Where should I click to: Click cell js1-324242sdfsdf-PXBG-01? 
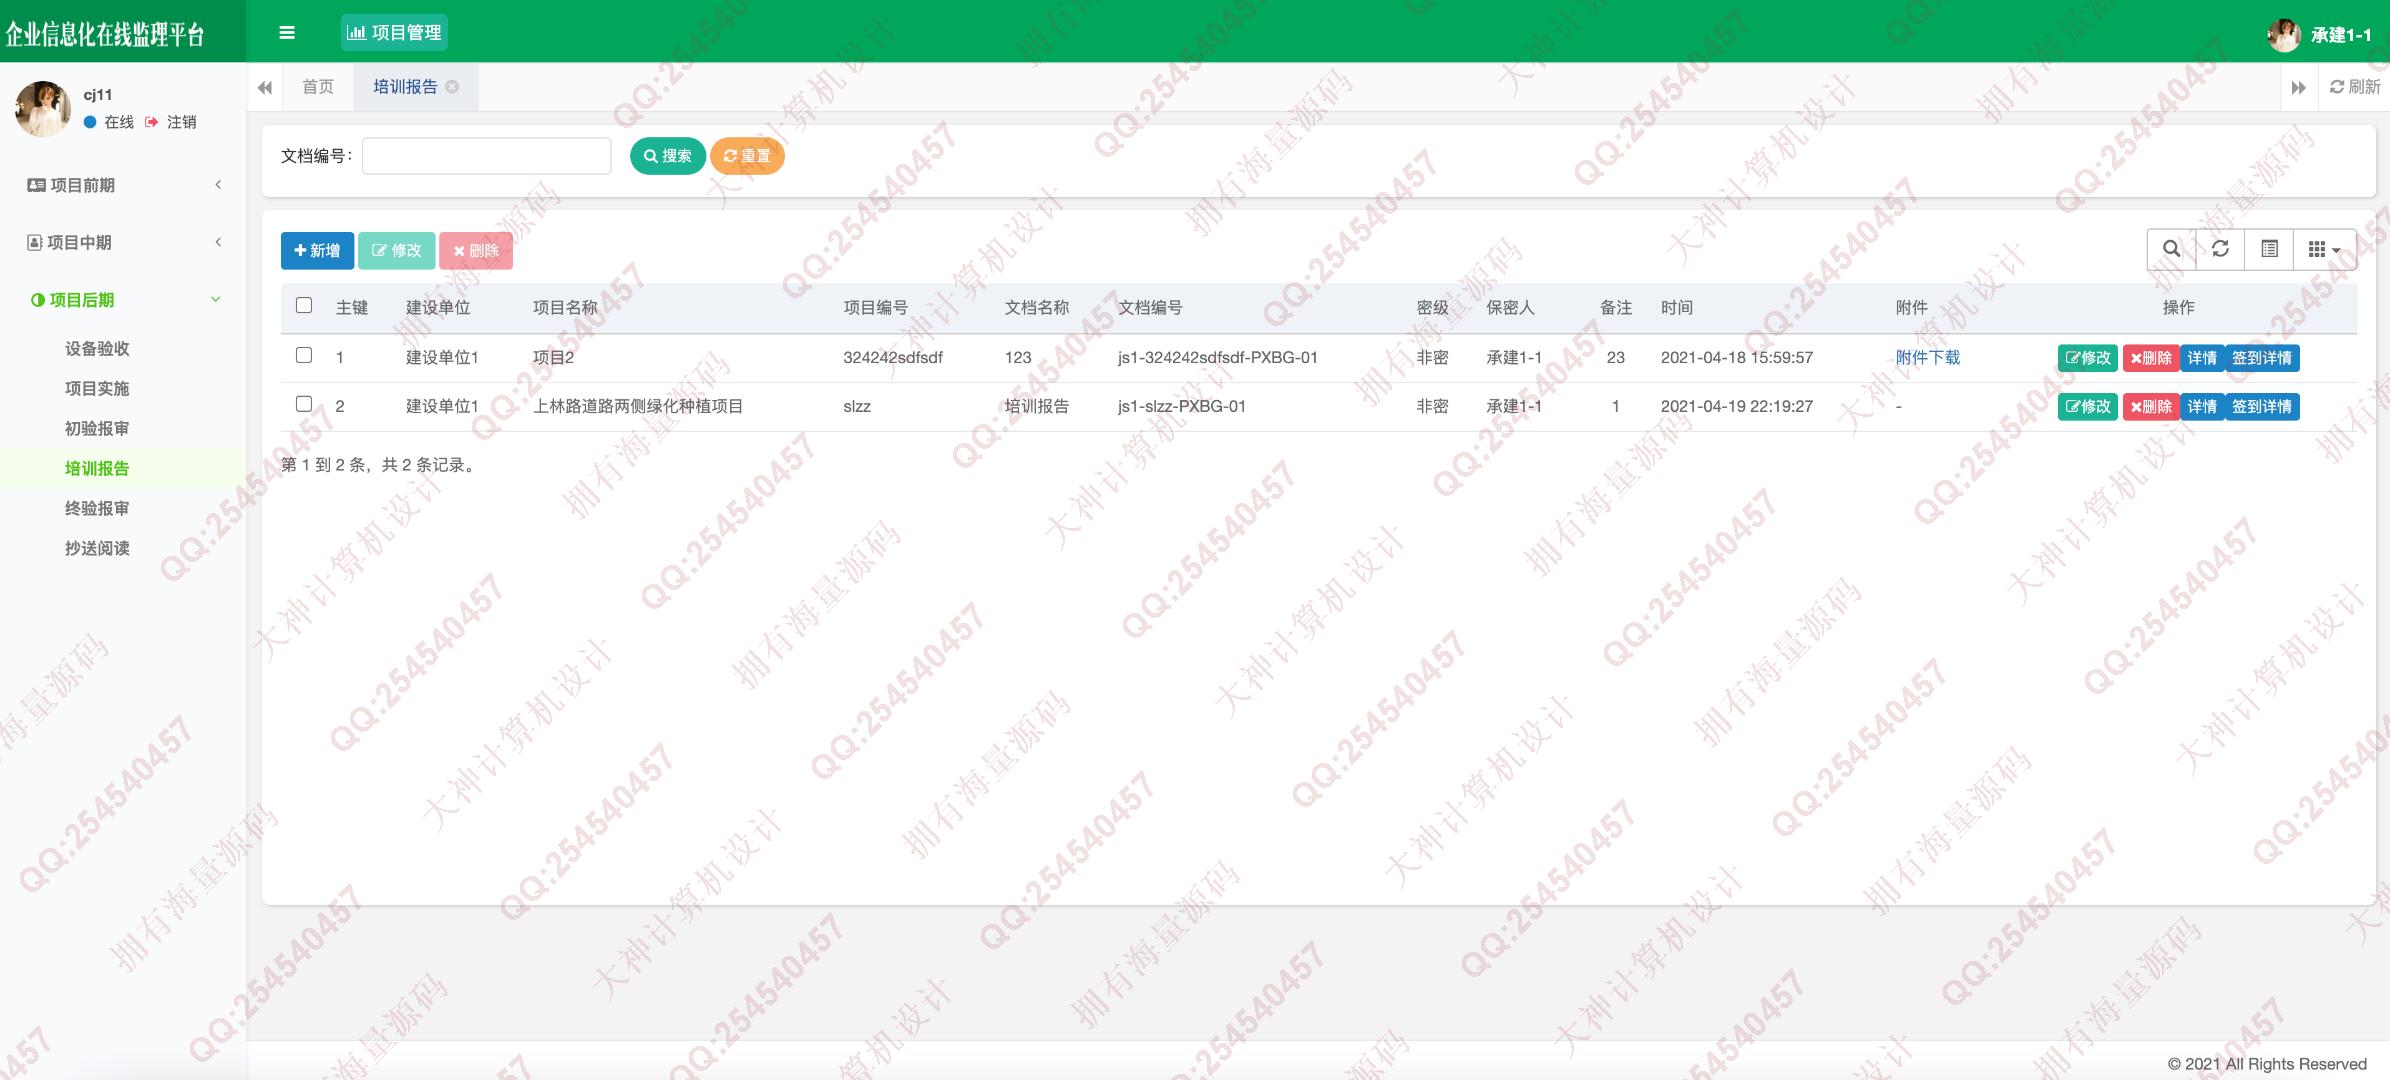click(x=1218, y=358)
